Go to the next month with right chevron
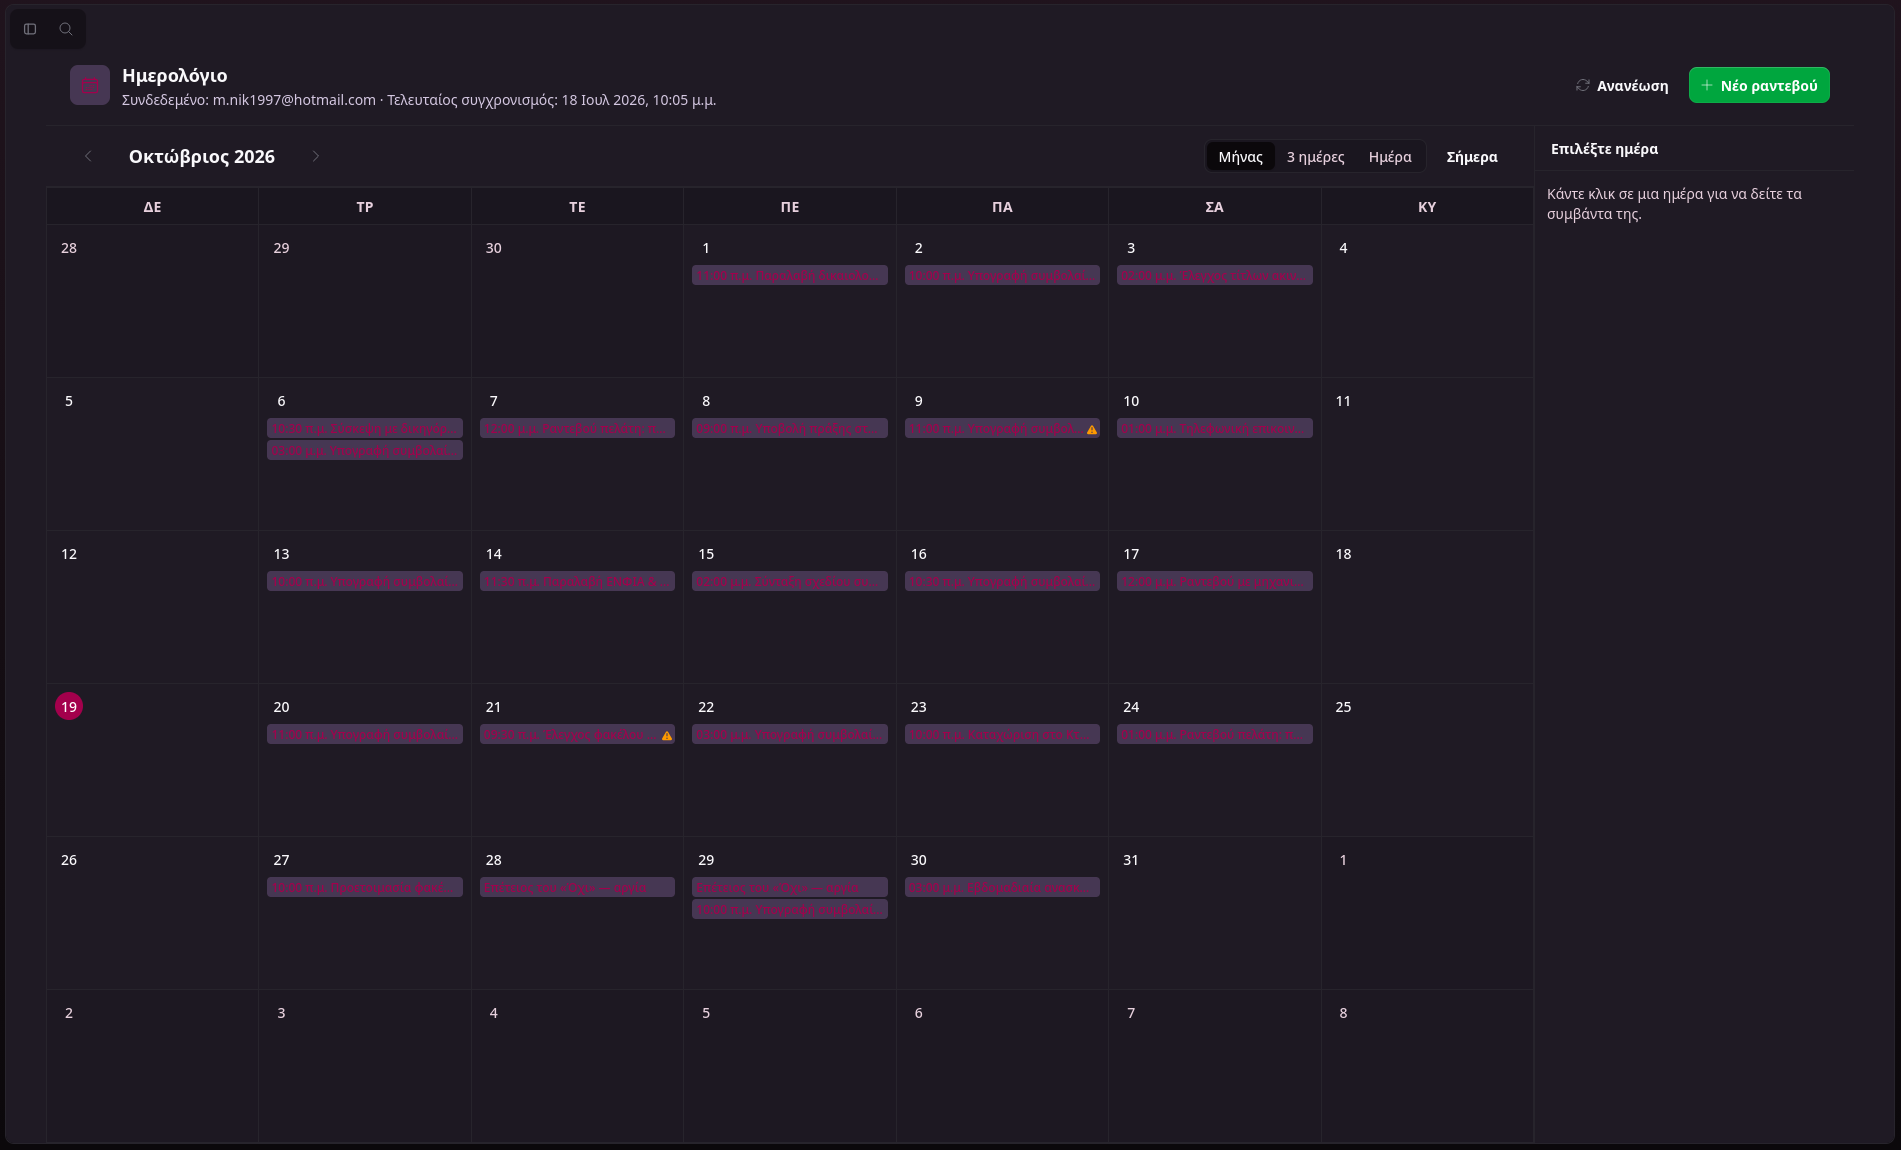1901x1150 pixels. (x=316, y=156)
